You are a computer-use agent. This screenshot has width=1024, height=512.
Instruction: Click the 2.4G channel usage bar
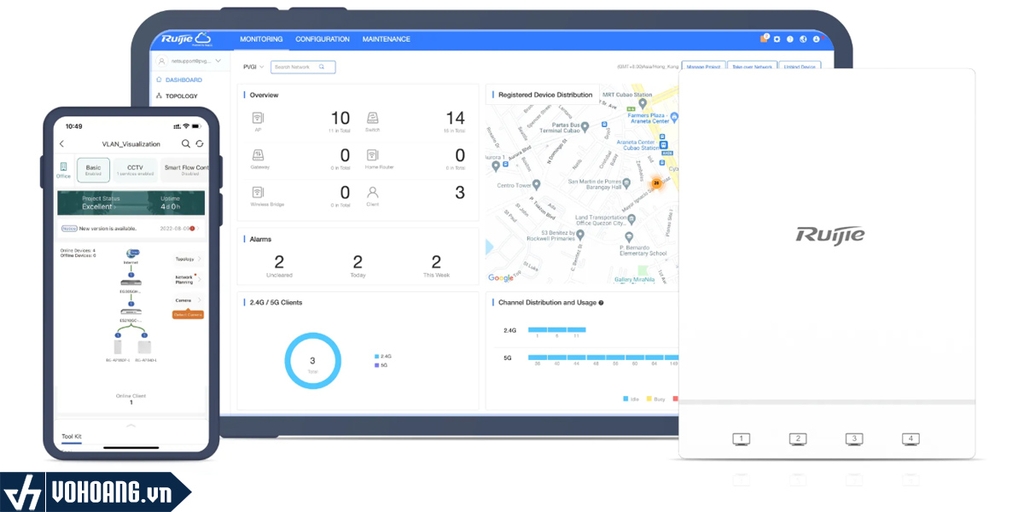click(x=556, y=330)
